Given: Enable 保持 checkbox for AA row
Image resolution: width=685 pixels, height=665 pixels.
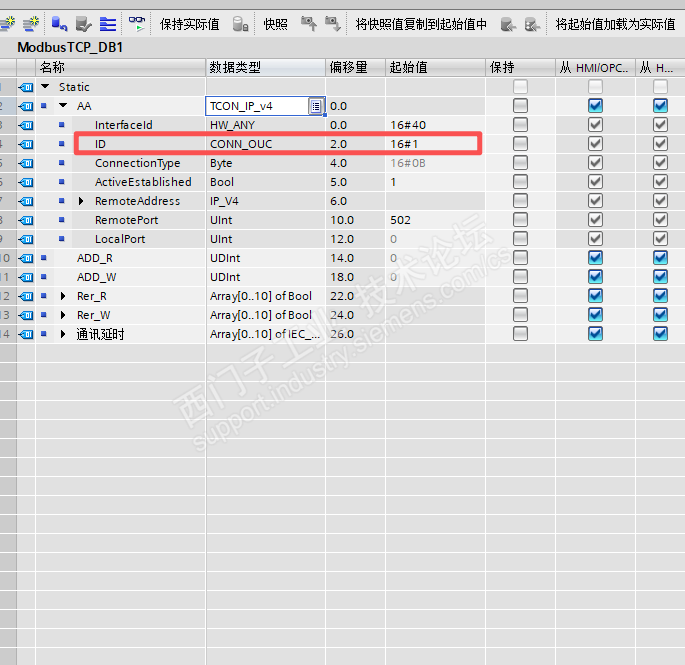Looking at the screenshot, I should (x=520, y=106).
